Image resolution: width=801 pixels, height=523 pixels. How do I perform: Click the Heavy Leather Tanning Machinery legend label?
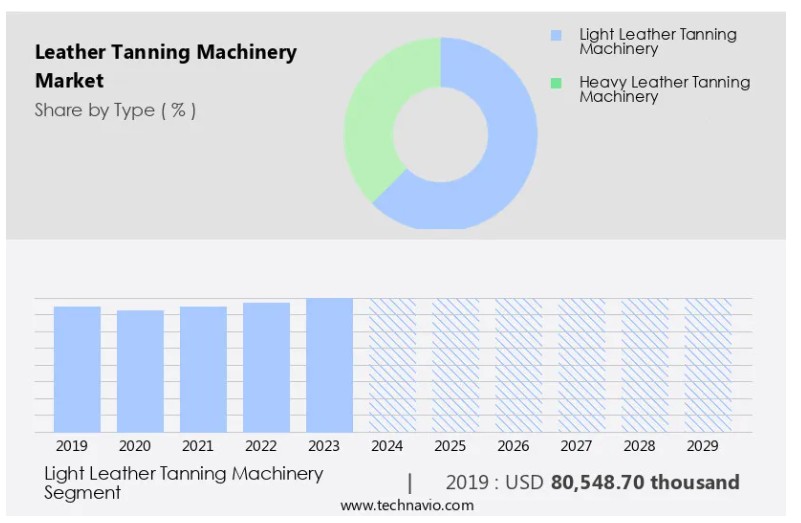coord(664,89)
